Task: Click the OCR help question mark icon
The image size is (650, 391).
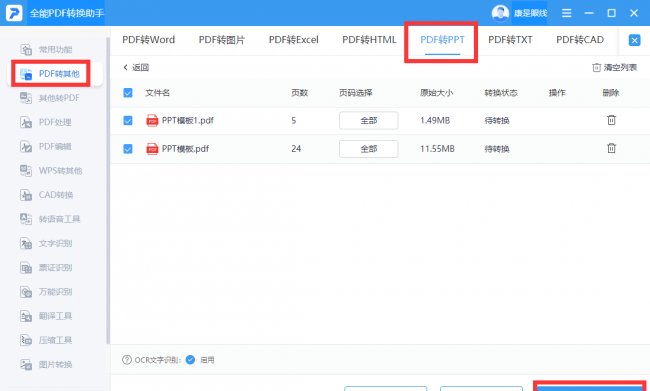Action: (x=127, y=360)
